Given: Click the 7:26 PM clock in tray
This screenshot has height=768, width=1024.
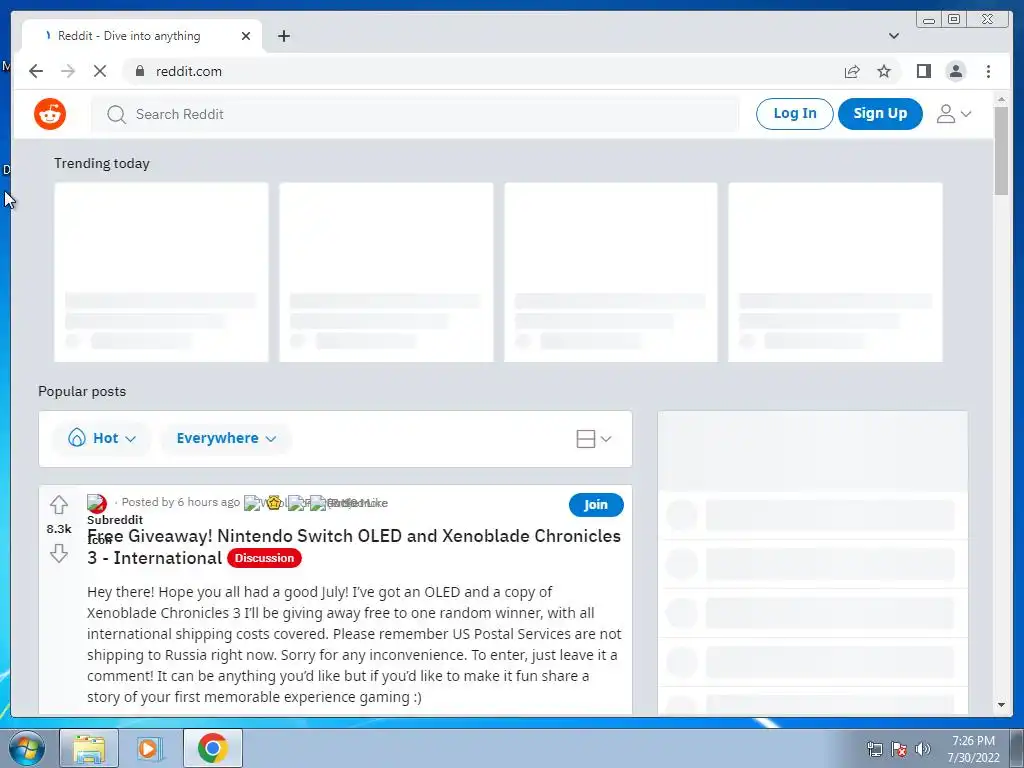Looking at the screenshot, I should coord(973,741).
